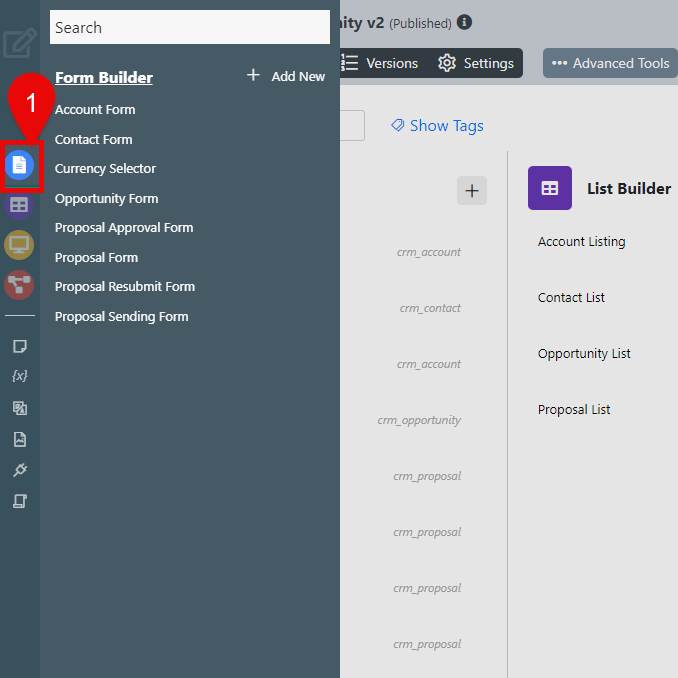Click the Show Tags link
Viewport: 678px width, 678px height.
click(x=437, y=125)
